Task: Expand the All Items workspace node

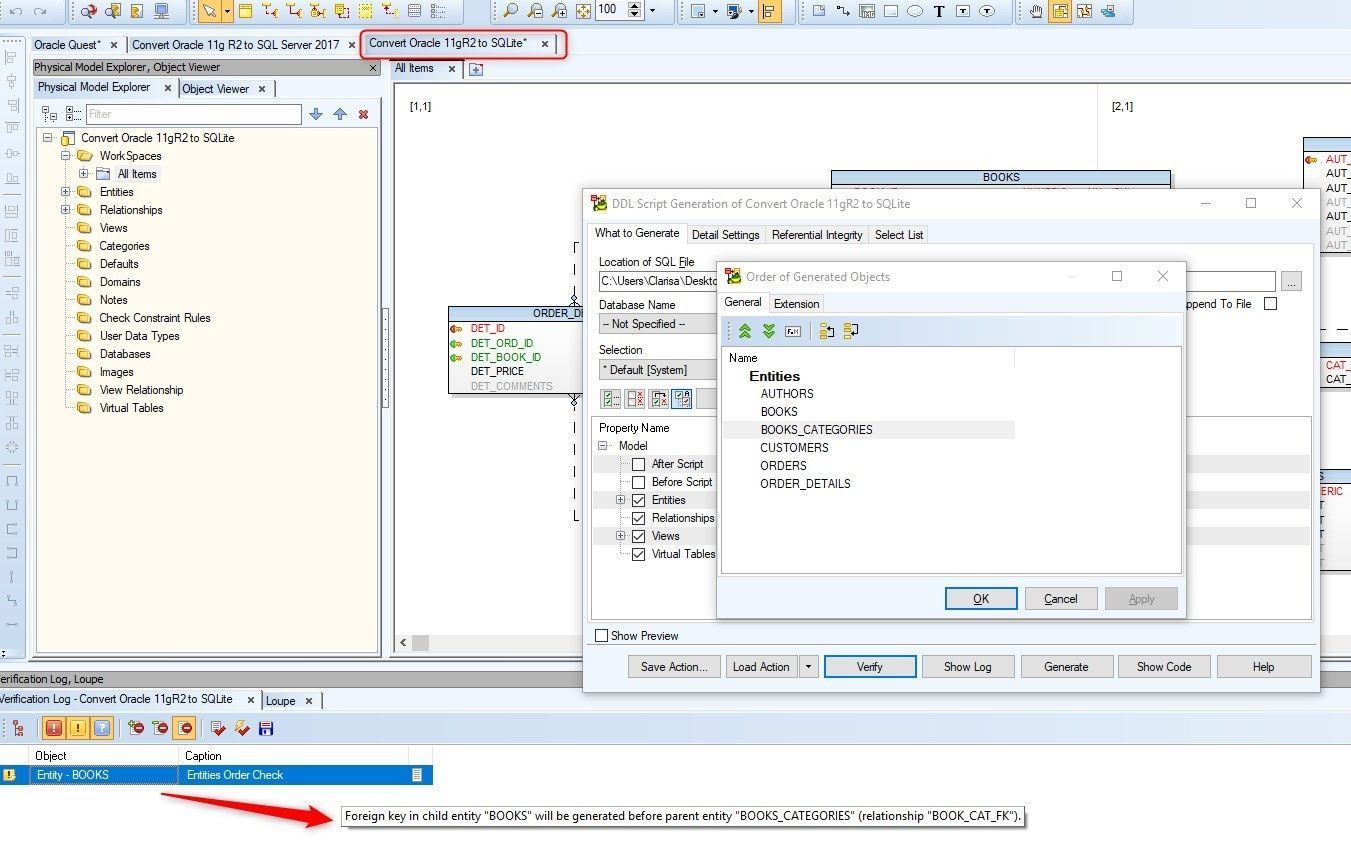Action: pyautogui.click(x=84, y=174)
